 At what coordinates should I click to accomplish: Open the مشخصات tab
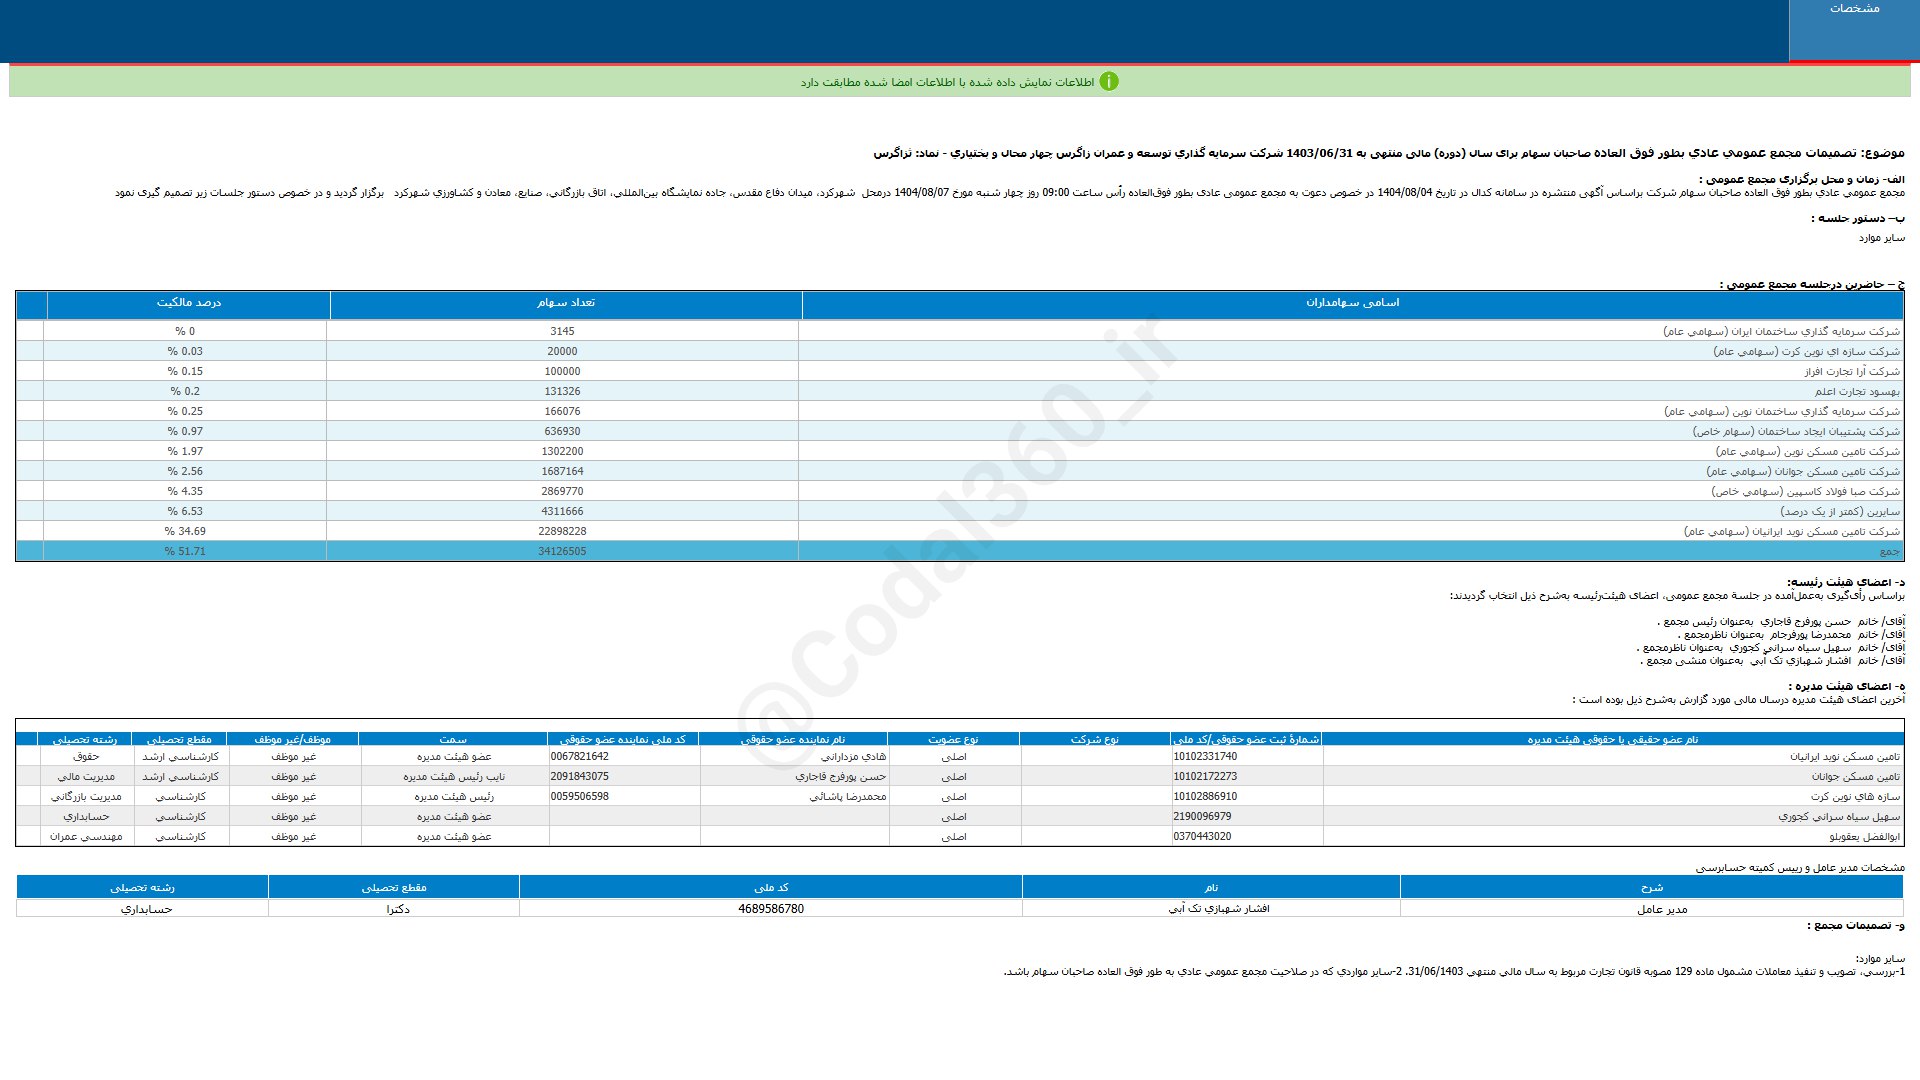point(1854,9)
